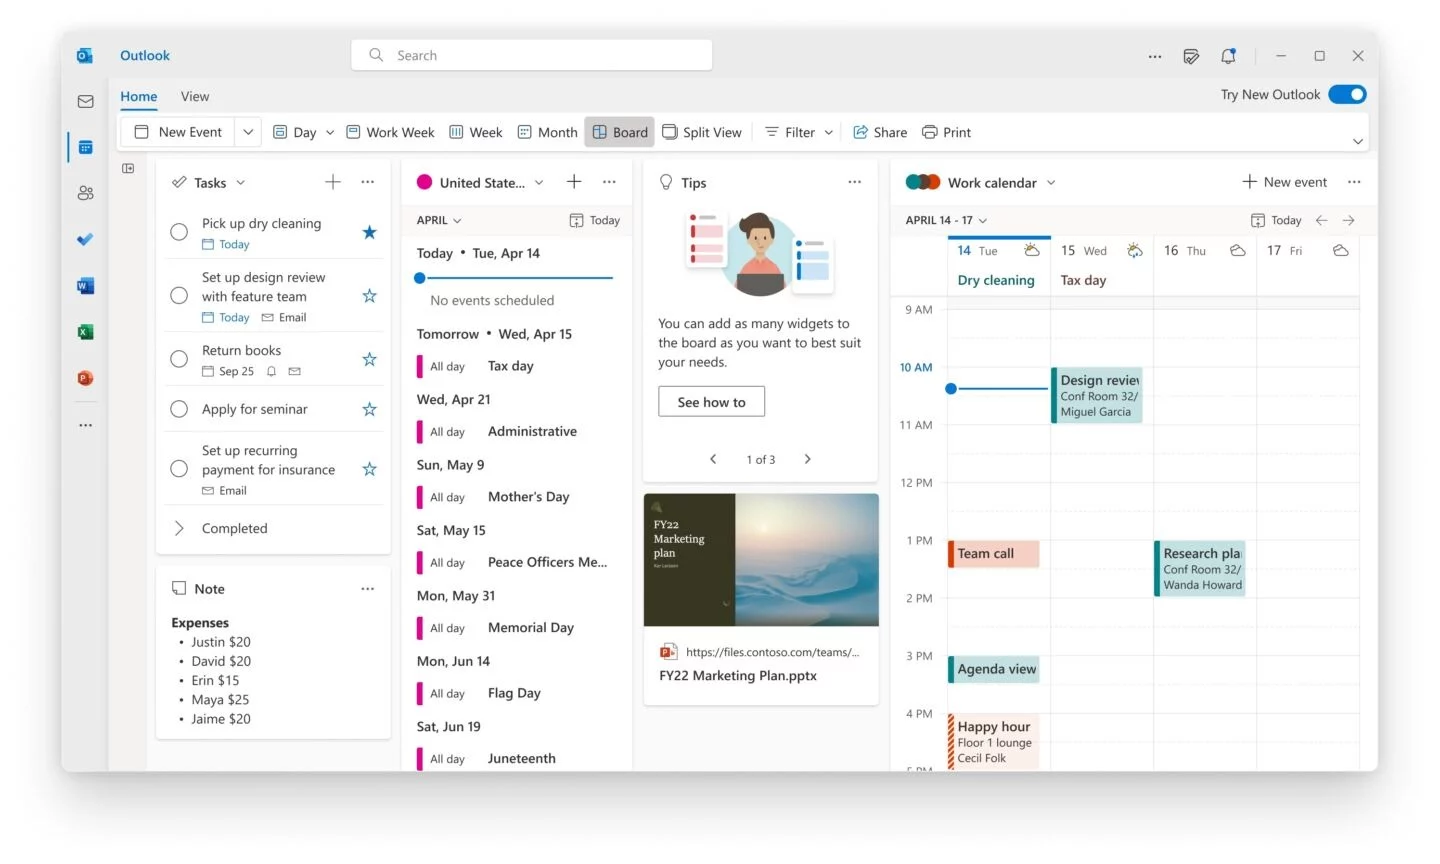
Task: Star the 'Return books' task
Action: click(369, 359)
